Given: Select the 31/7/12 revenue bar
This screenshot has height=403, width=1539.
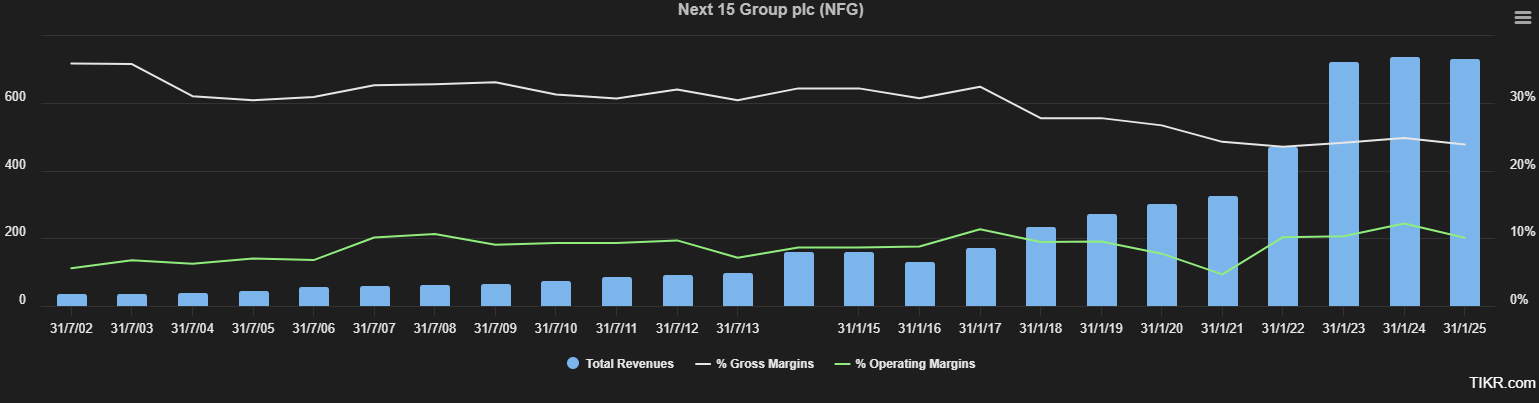Looking at the screenshot, I should [x=678, y=290].
